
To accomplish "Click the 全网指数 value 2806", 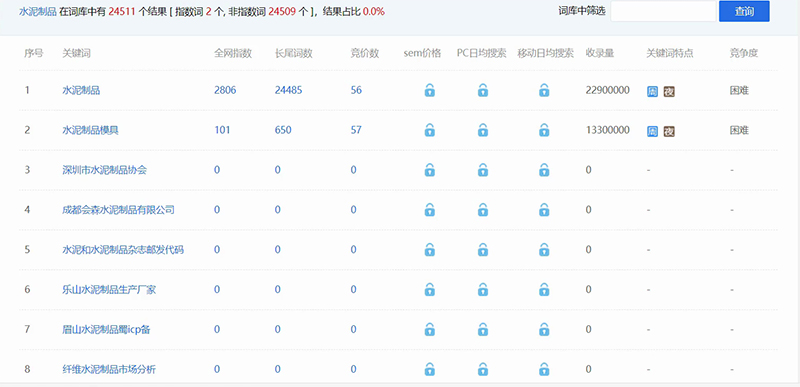I will 225,90.
